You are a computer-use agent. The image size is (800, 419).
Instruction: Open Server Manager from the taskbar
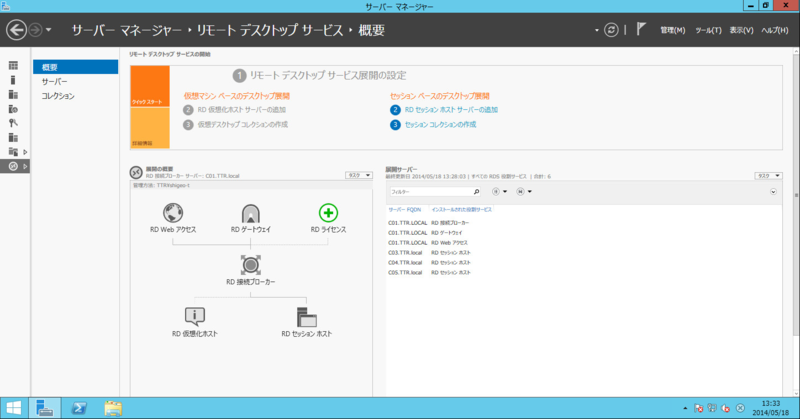tap(45, 408)
